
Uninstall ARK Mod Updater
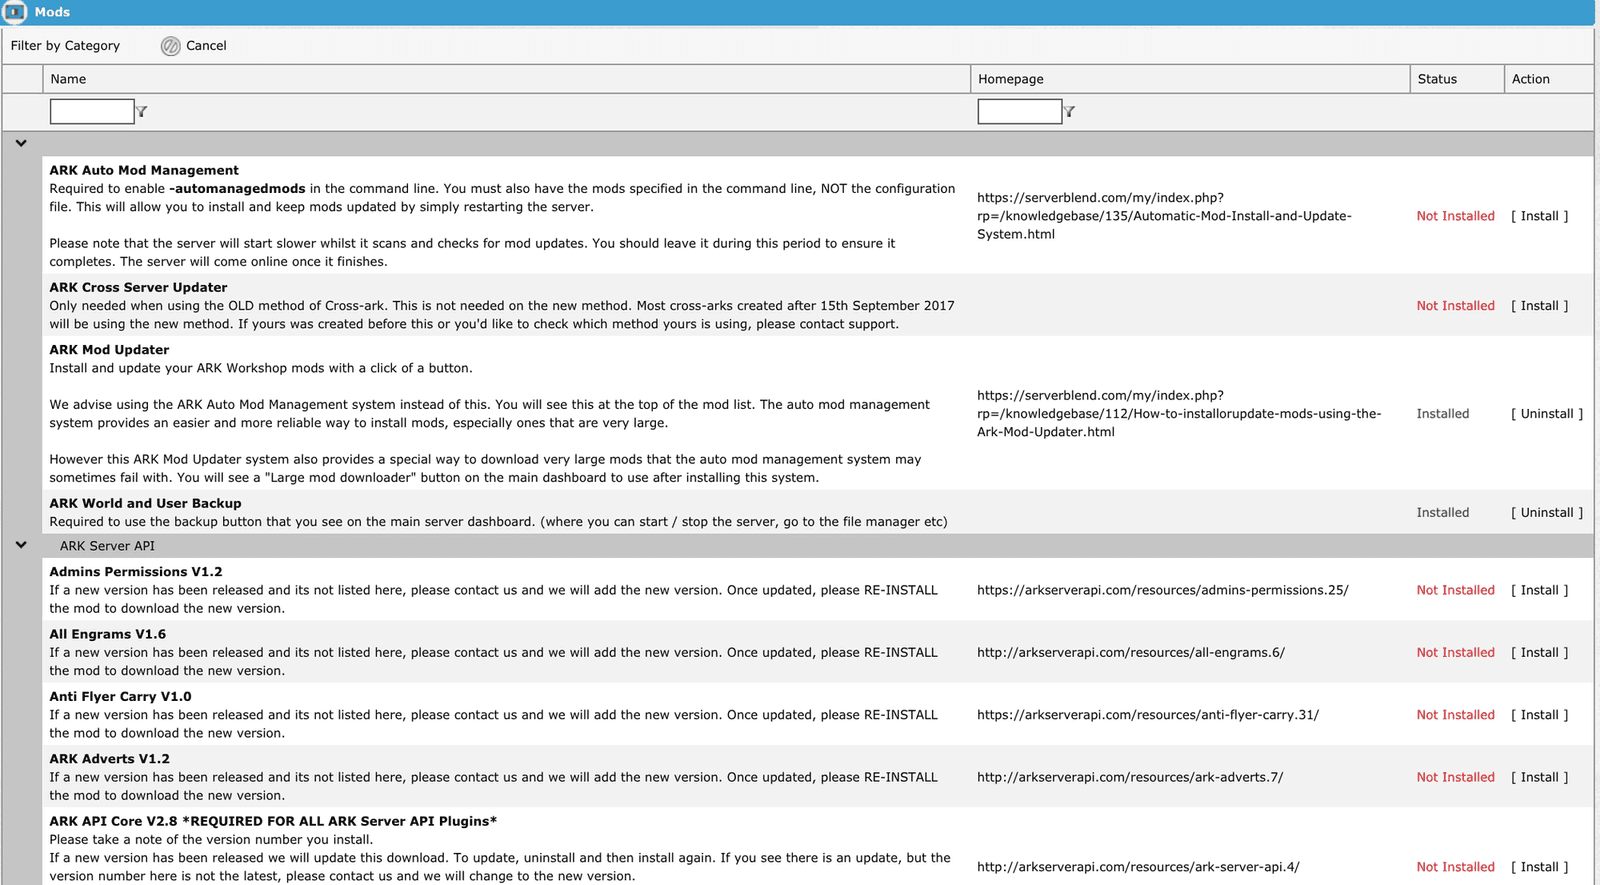tap(1547, 414)
